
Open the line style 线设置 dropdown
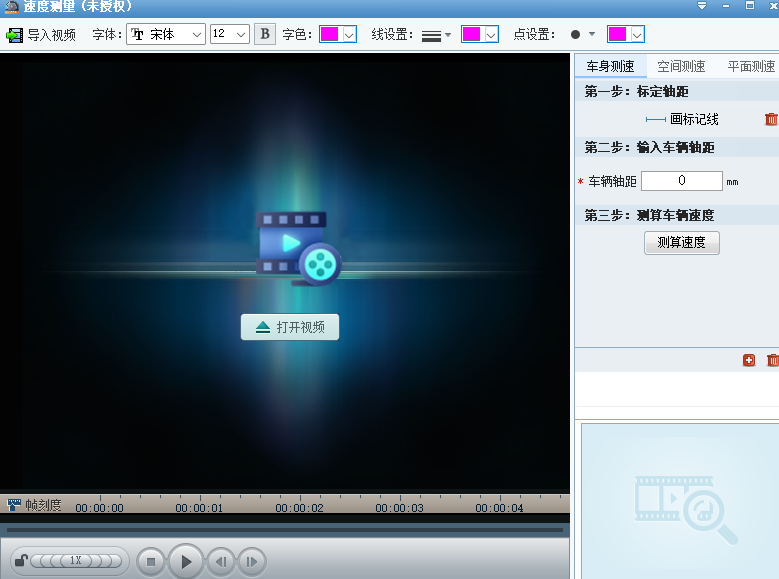[436, 35]
